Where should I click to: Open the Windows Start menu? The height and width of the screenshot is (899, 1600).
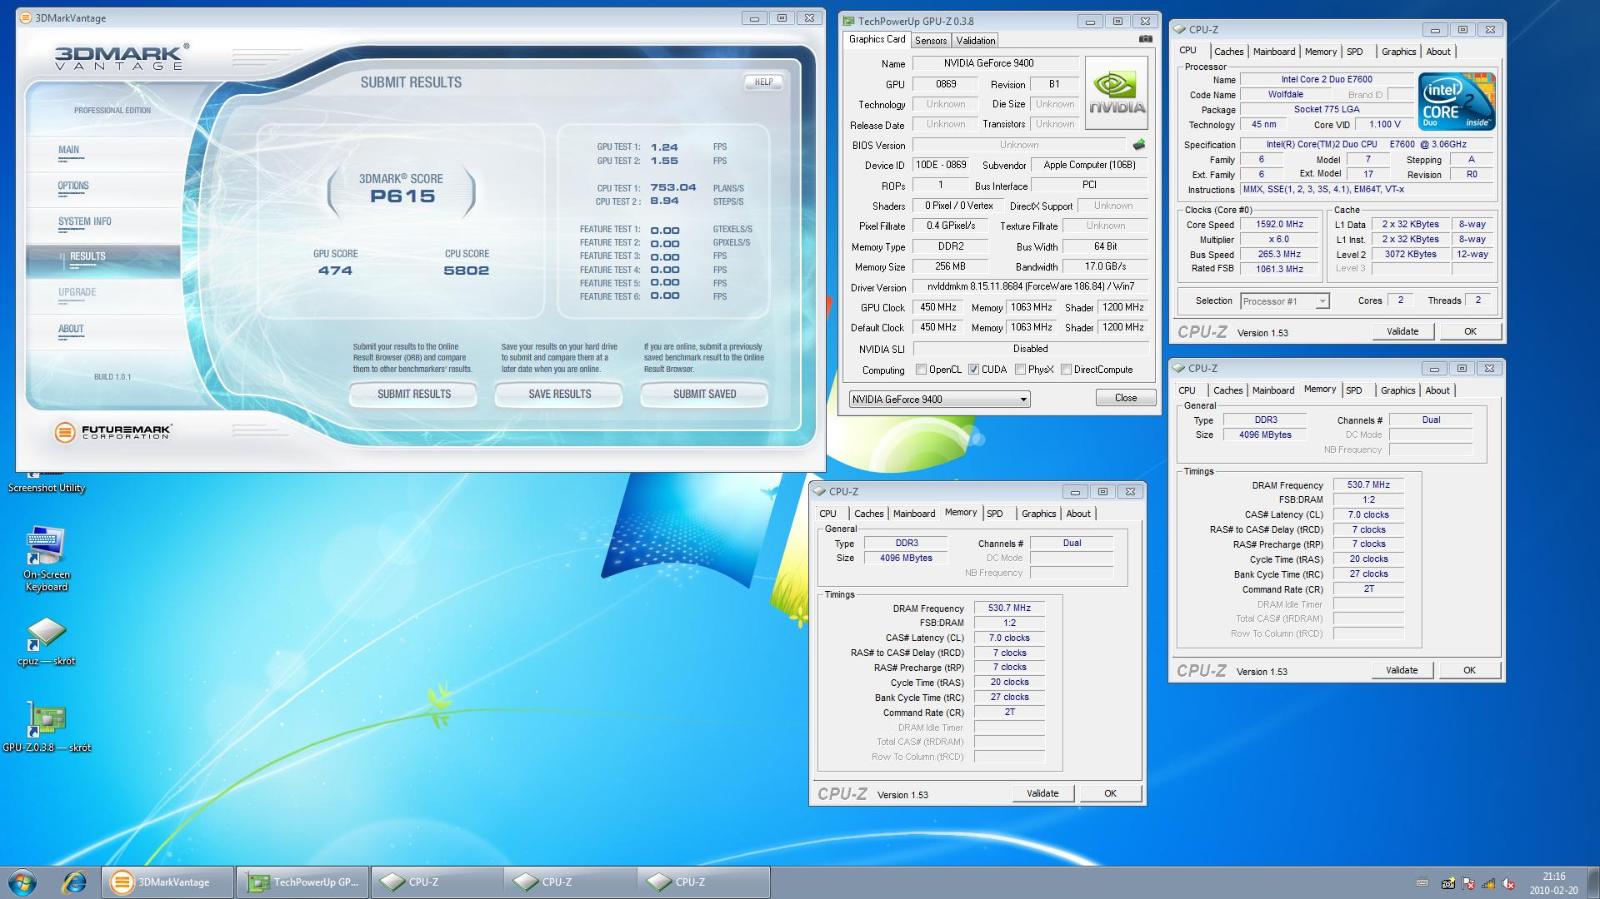(x=22, y=882)
